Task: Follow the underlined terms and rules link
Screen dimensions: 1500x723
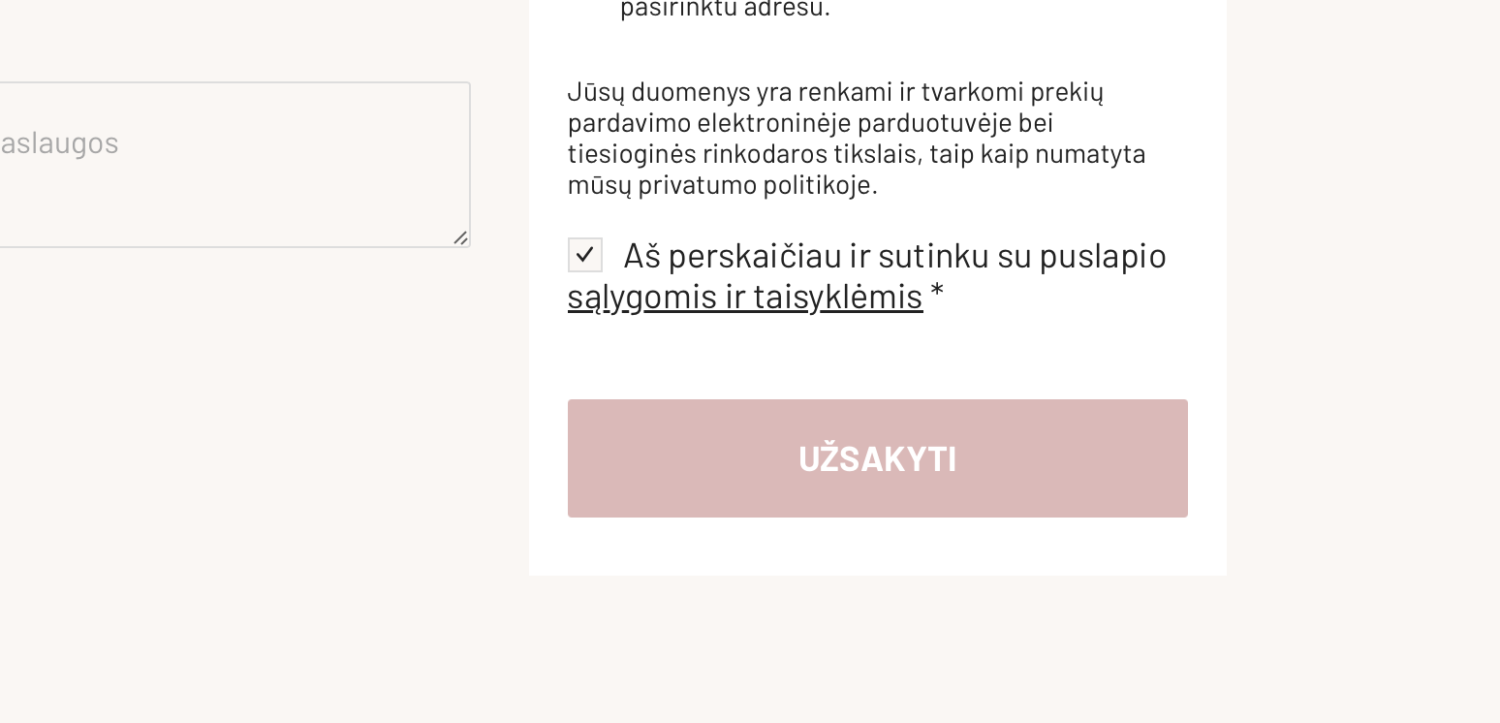Action: pyautogui.click(x=745, y=296)
